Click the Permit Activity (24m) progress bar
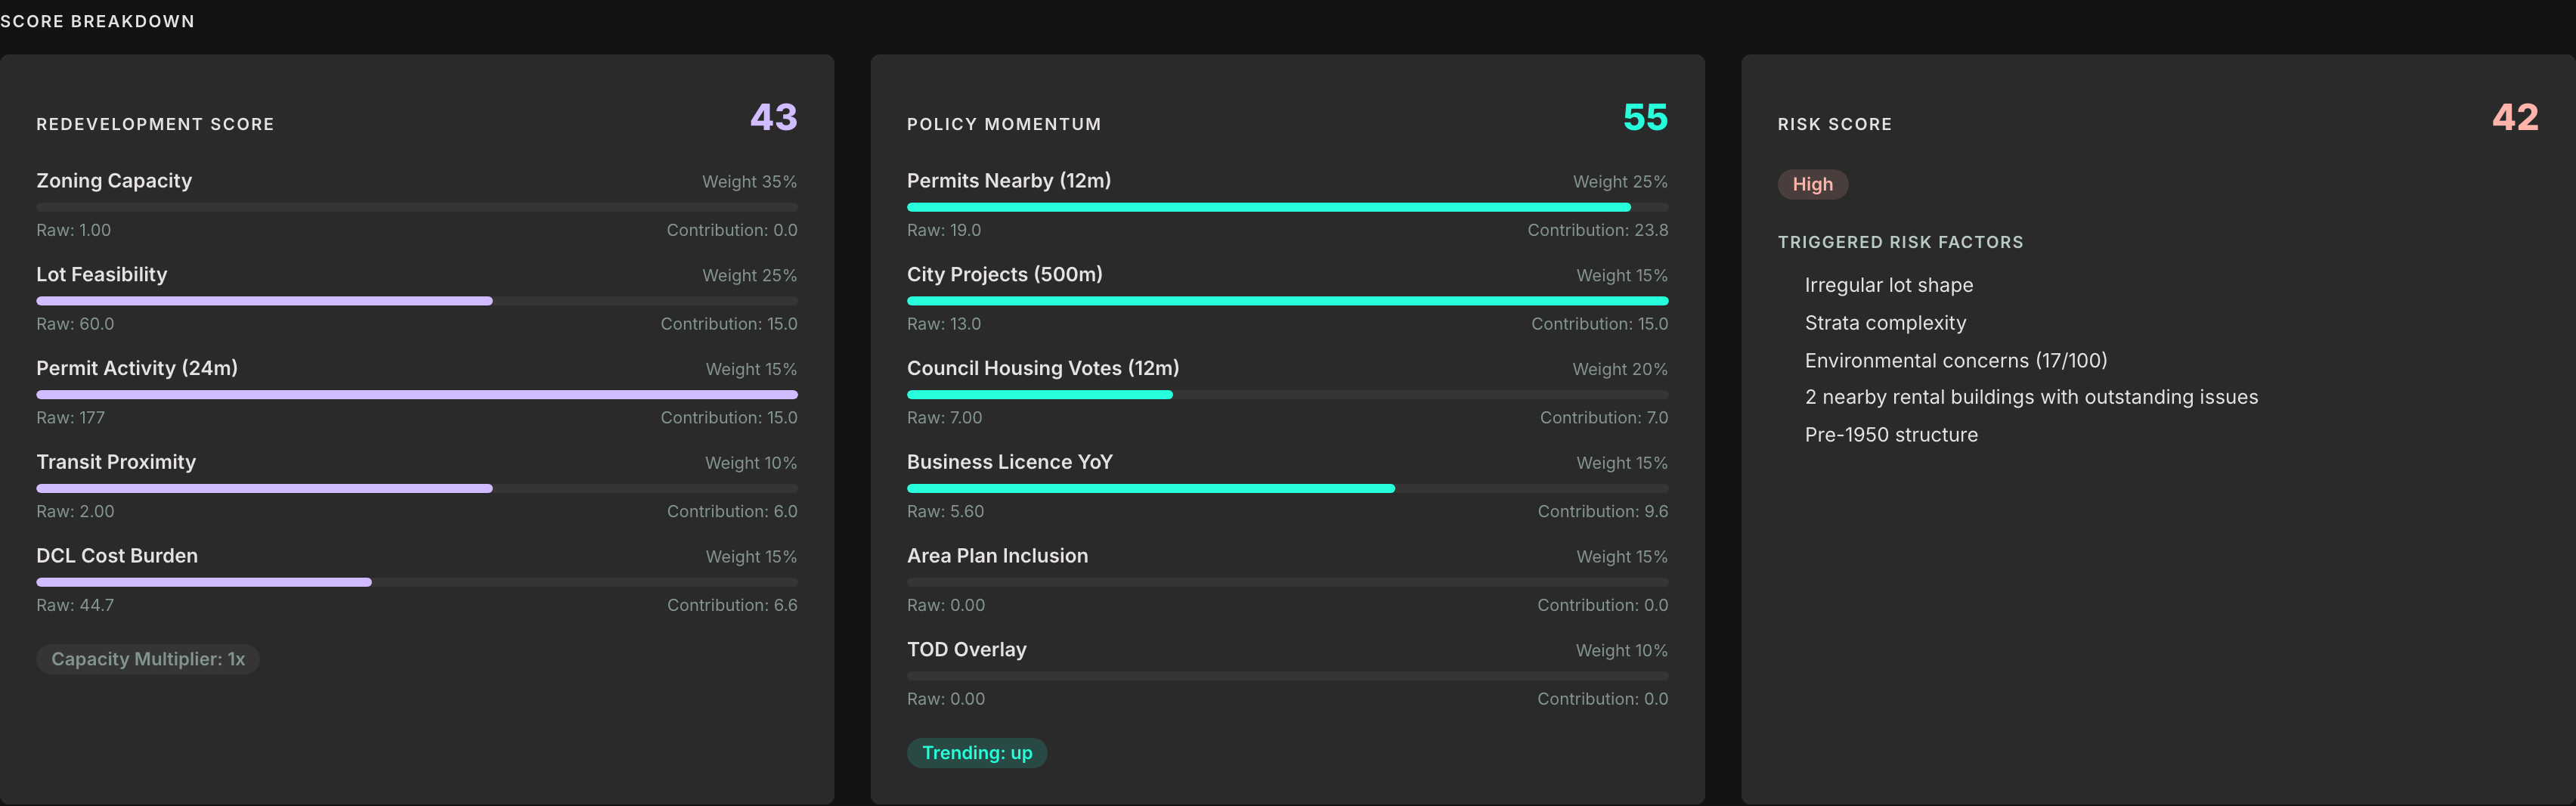This screenshot has width=2576, height=806. point(417,394)
